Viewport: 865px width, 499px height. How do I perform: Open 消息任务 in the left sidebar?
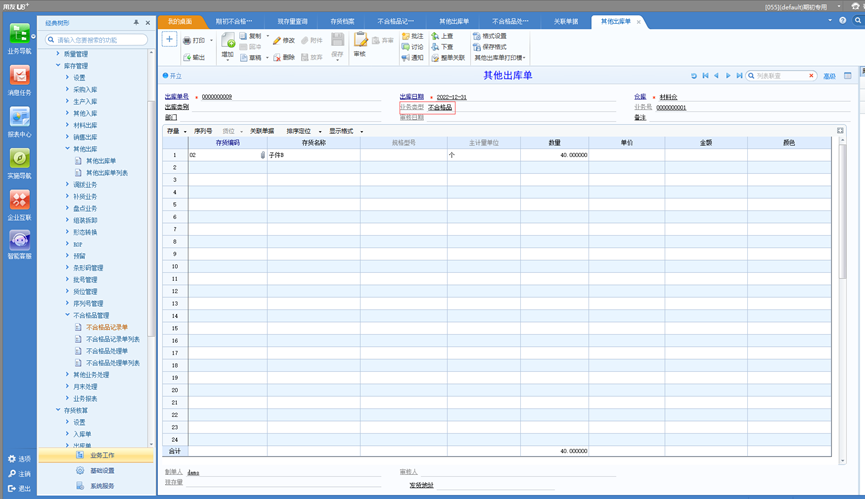19,81
